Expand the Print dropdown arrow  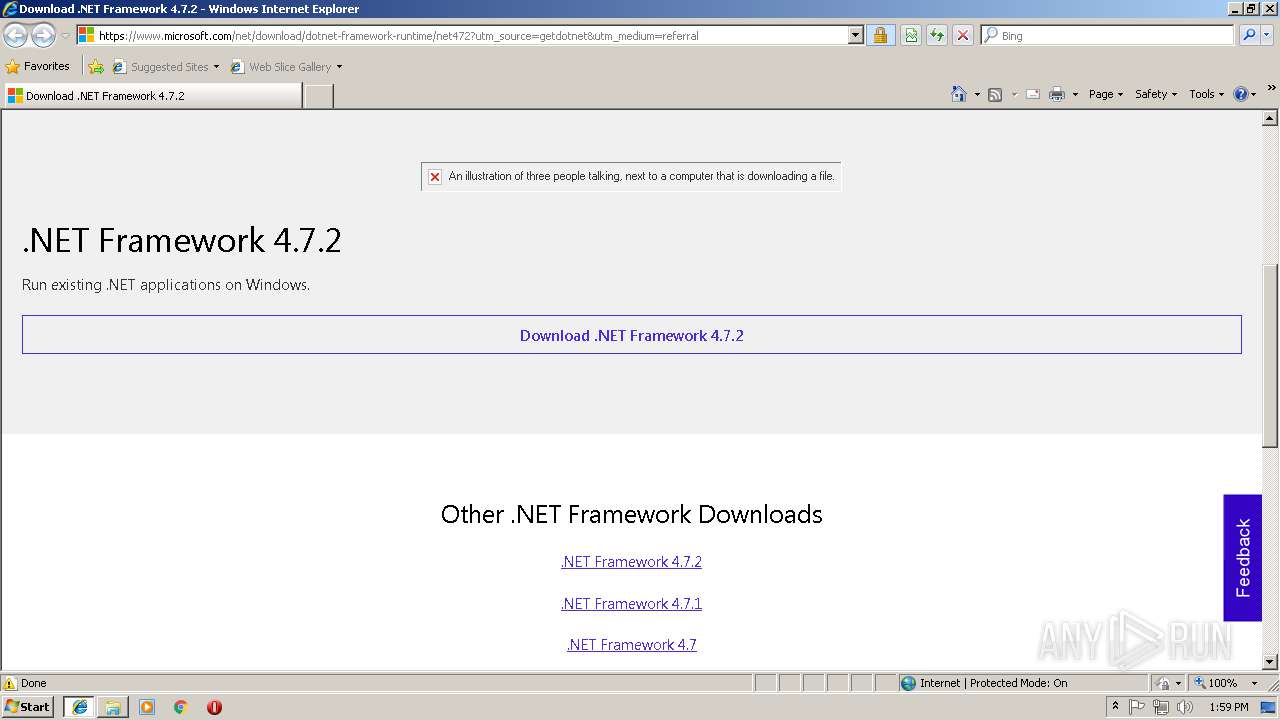coord(1075,94)
